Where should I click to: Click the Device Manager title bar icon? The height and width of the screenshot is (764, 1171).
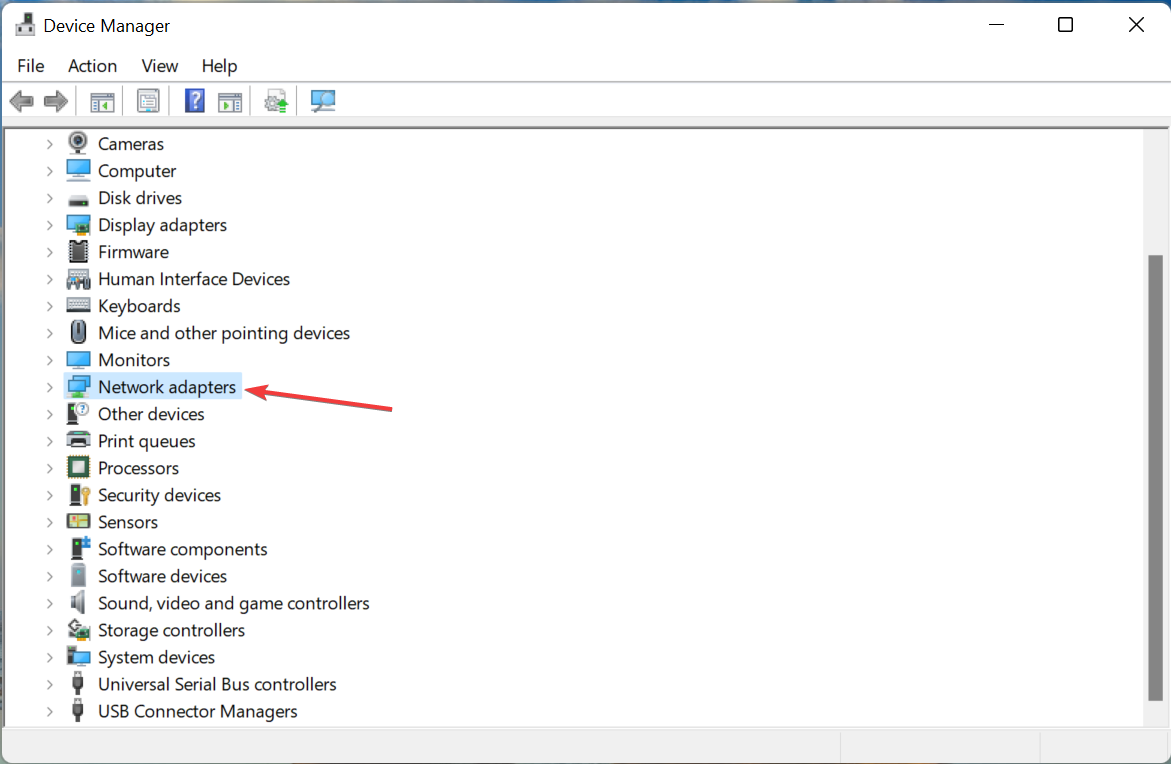click(25, 25)
